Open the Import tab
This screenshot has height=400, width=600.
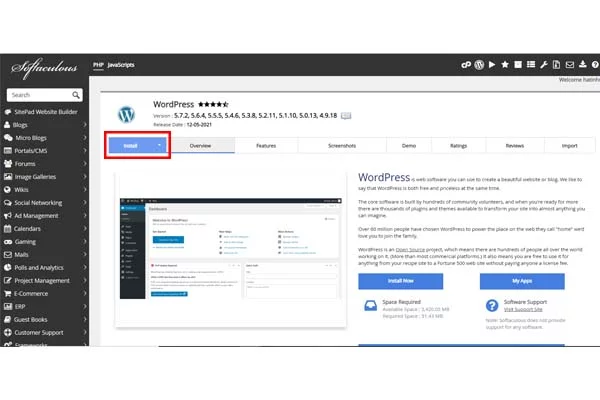click(569, 145)
